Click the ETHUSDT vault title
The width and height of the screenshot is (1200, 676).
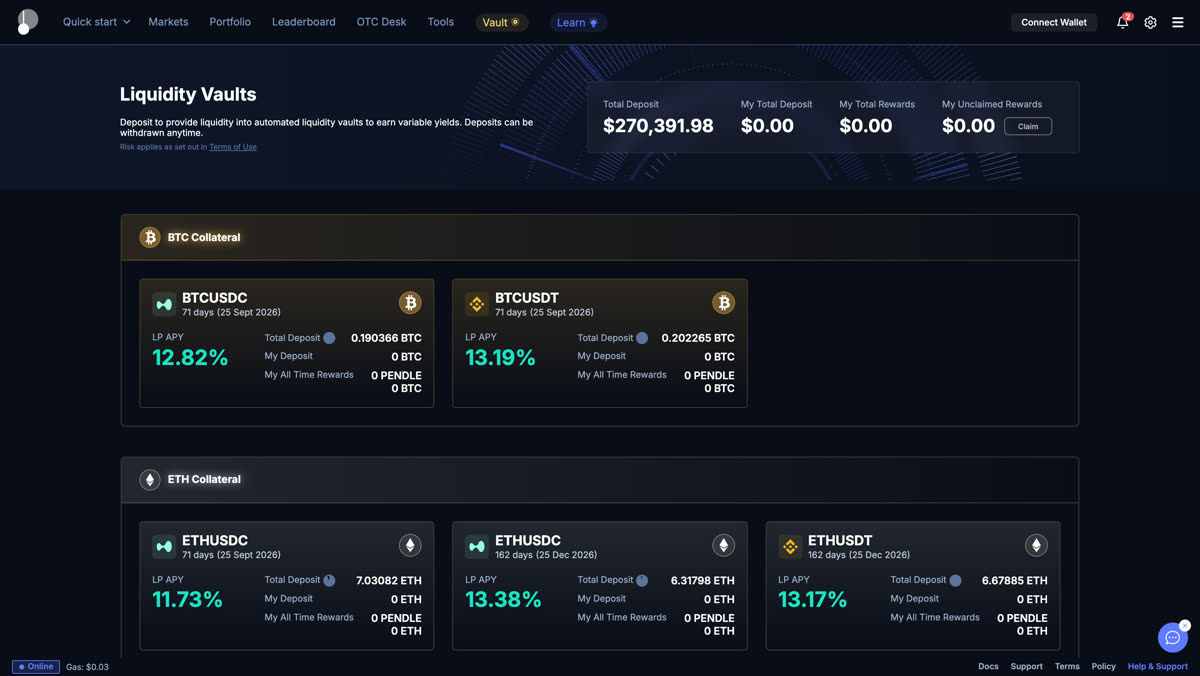click(x=840, y=541)
